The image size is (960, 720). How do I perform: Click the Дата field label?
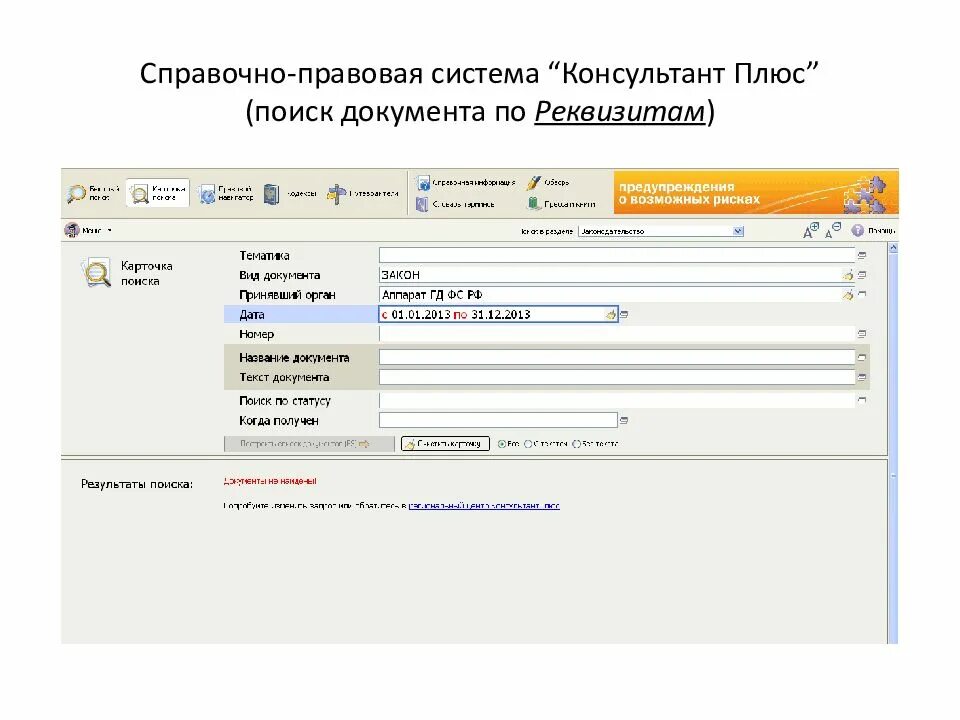click(252, 315)
